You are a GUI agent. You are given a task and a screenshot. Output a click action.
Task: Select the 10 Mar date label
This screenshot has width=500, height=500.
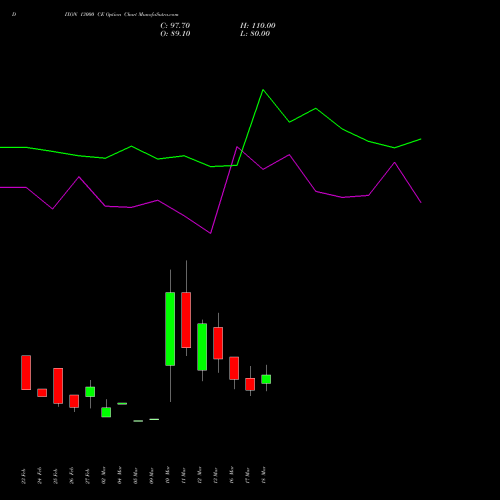click(168, 475)
